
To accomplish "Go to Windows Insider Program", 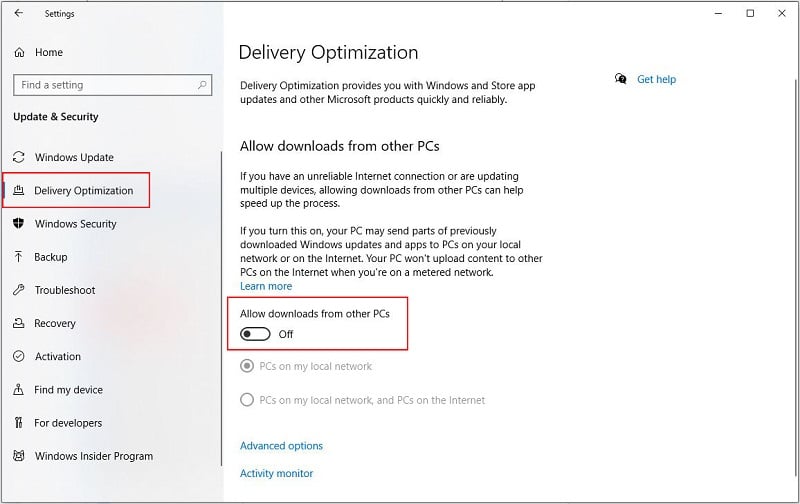I will pos(93,456).
